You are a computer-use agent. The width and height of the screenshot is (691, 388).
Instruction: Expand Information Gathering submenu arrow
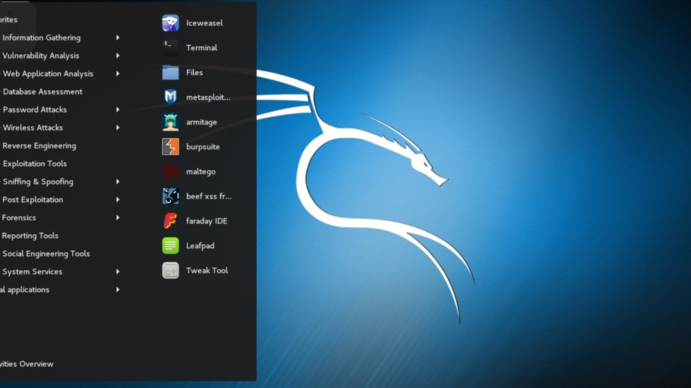[x=118, y=37]
